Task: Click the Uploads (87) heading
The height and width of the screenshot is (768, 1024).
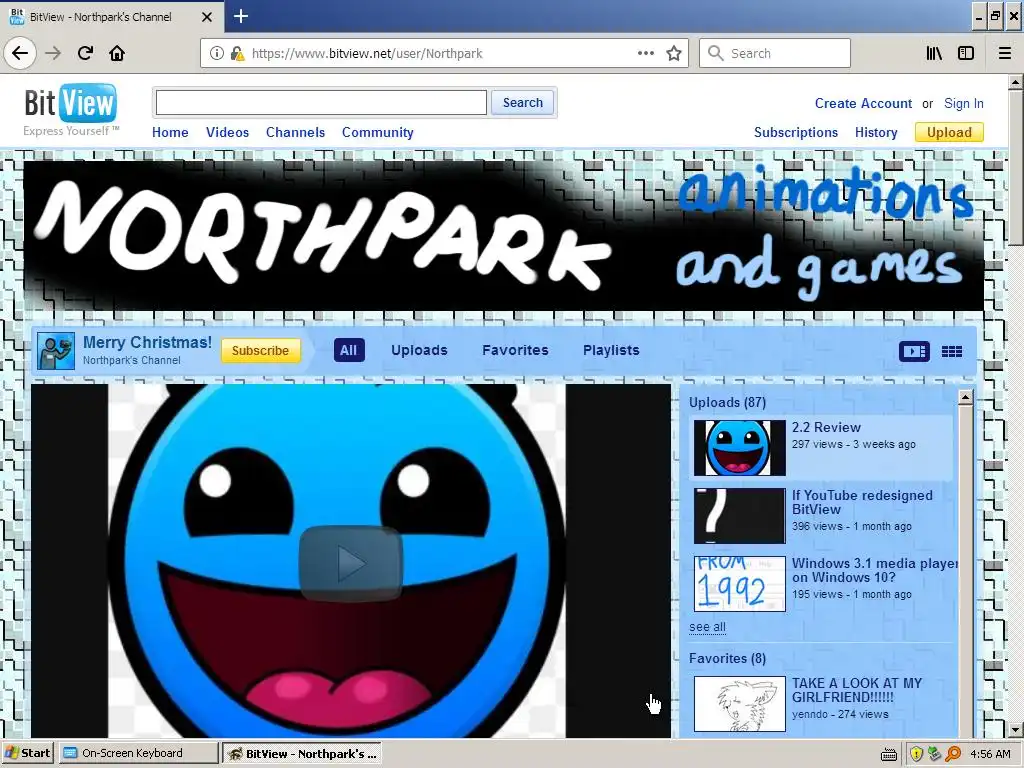Action: 728,402
